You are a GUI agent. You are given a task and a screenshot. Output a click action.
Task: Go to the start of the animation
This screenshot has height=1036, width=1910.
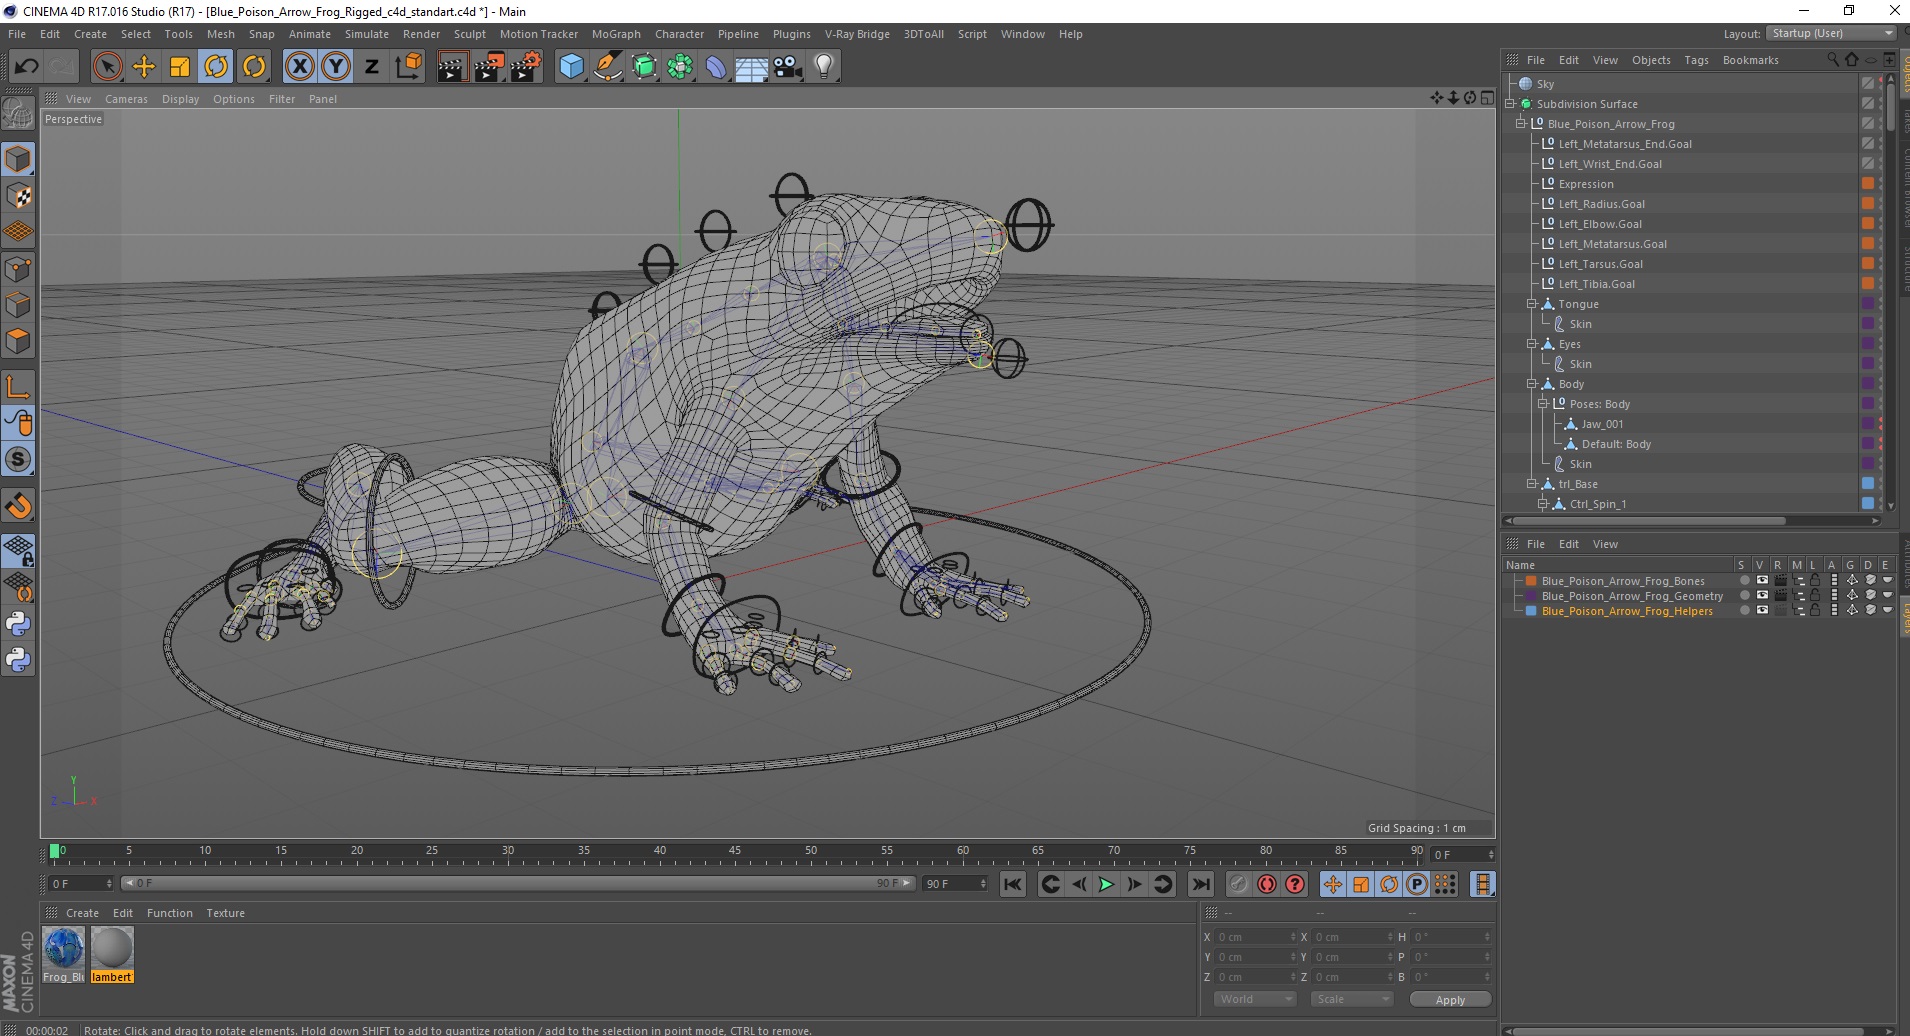pyautogui.click(x=1013, y=884)
